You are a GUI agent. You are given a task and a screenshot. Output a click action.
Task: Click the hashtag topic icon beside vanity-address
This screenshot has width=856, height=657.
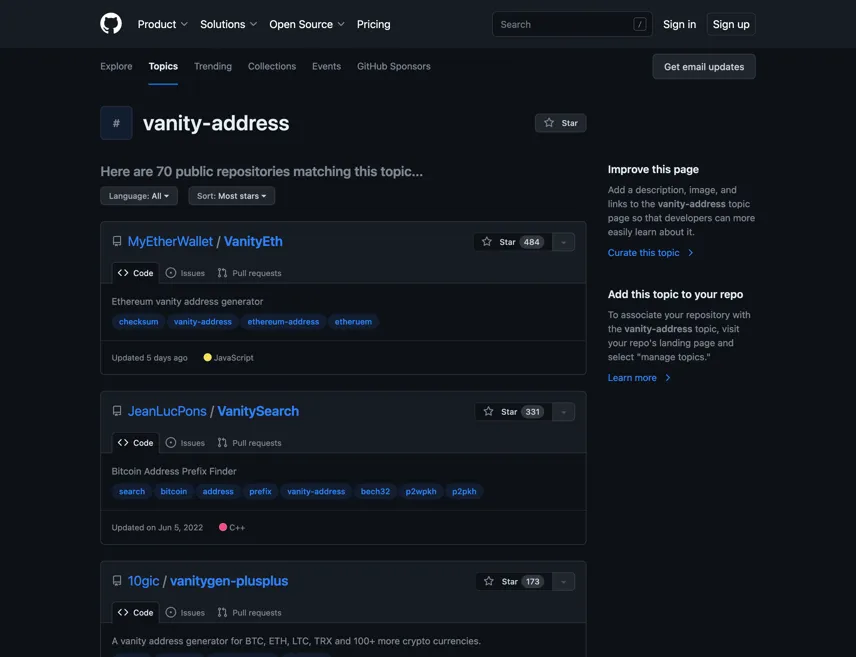point(116,123)
